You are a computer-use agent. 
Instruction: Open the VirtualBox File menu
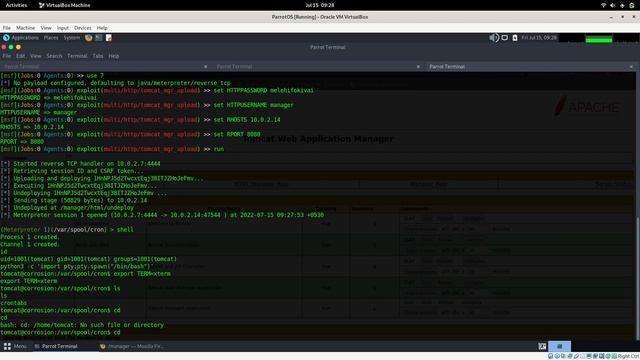click(7, 28)
